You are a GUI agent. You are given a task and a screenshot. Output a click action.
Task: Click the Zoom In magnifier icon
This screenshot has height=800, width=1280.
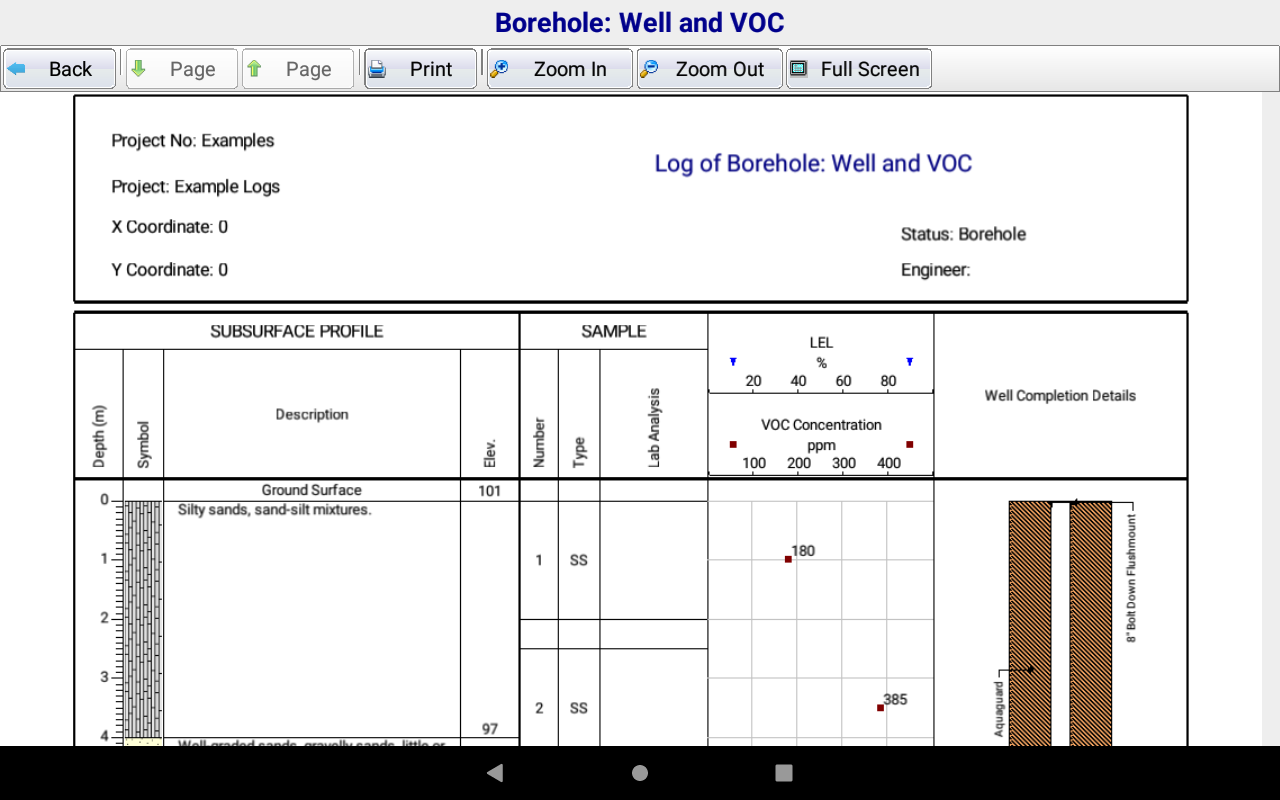tap(500, 69)
